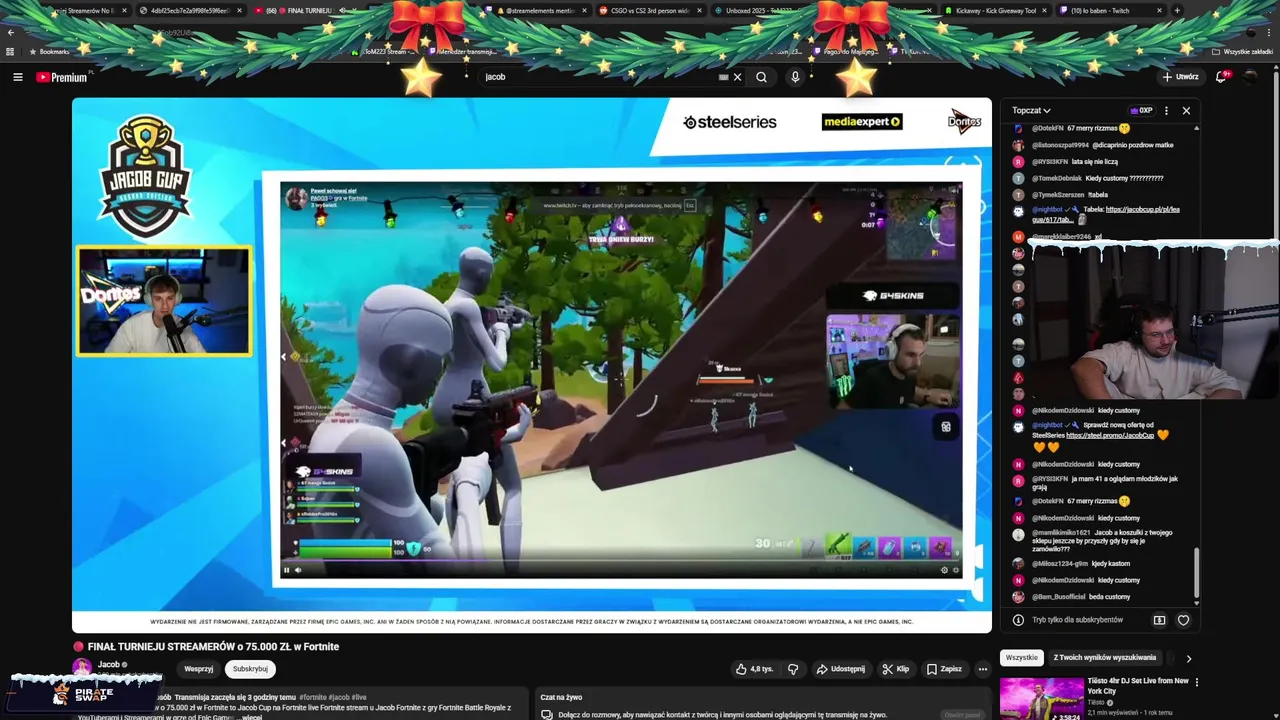Open Wszystkie zakładki bookmarks folder
Image resolution: width=1280 pixels, height=720 pixels.
coord(1242,51)
